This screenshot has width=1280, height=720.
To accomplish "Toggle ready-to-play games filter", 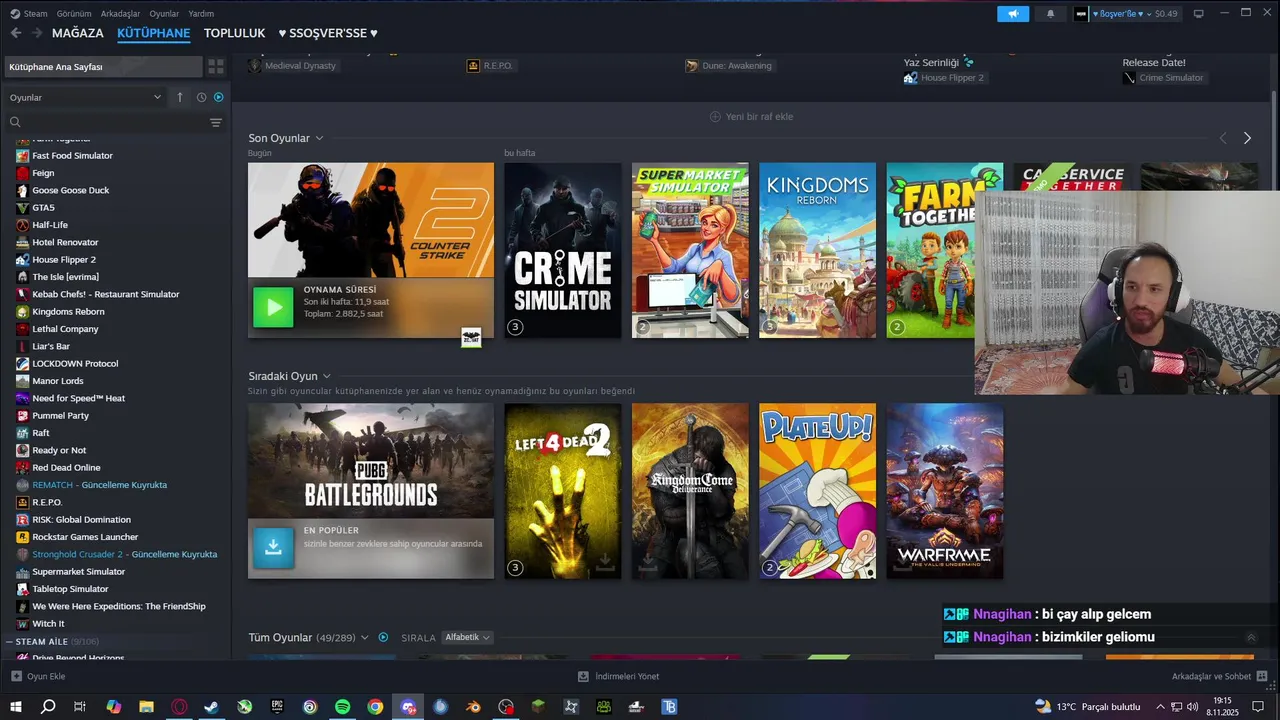I will (x=219, y=97).
